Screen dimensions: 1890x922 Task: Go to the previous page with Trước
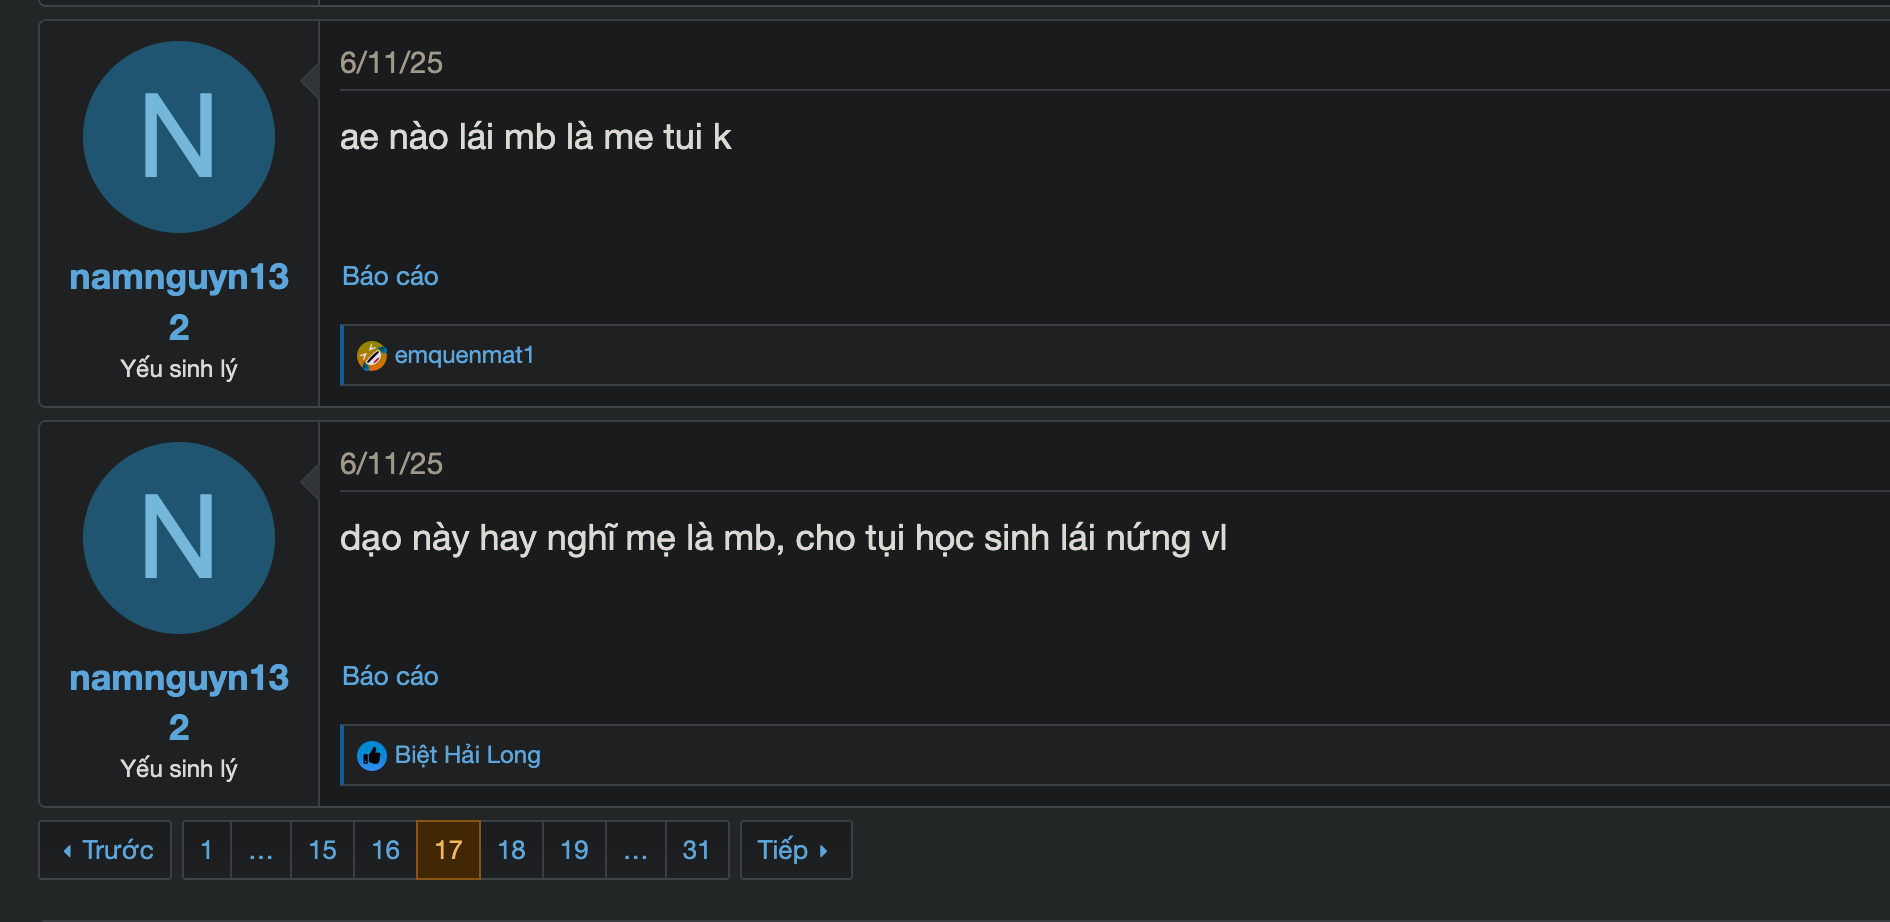pos(104,849)
